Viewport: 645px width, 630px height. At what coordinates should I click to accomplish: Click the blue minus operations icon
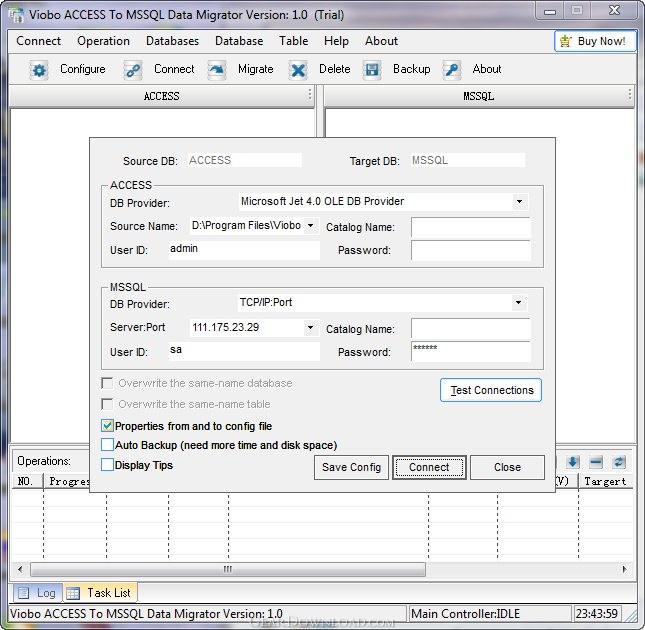point(596,462)
